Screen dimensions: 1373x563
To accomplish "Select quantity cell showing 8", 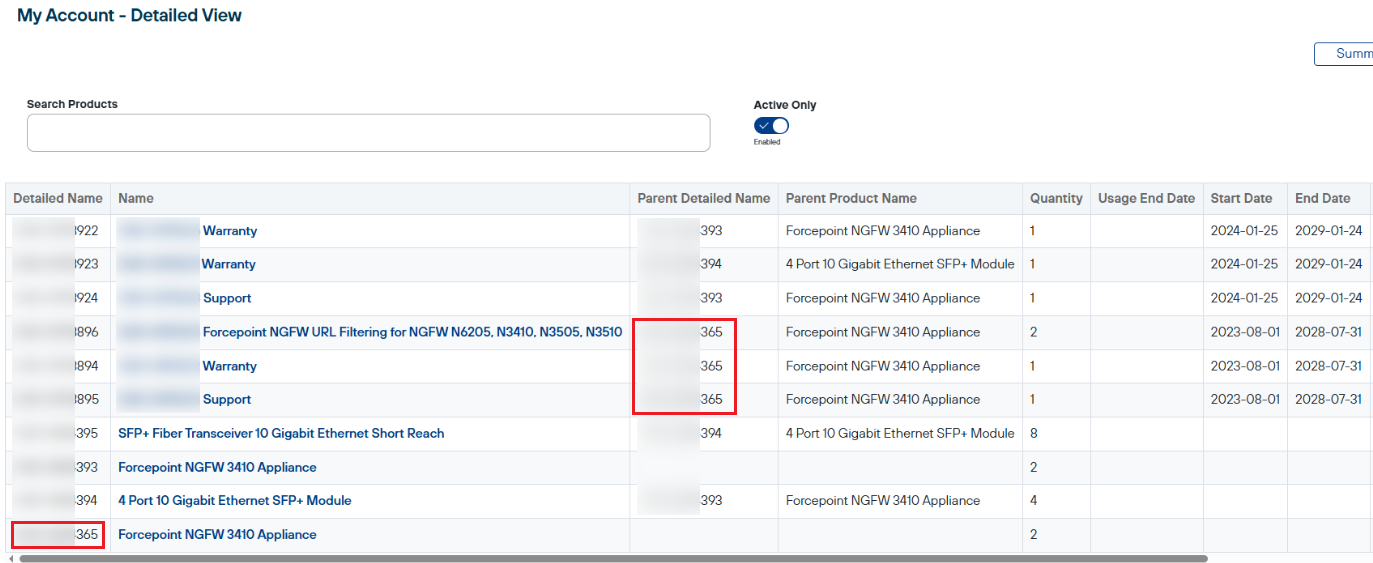I will point(1056,434).
